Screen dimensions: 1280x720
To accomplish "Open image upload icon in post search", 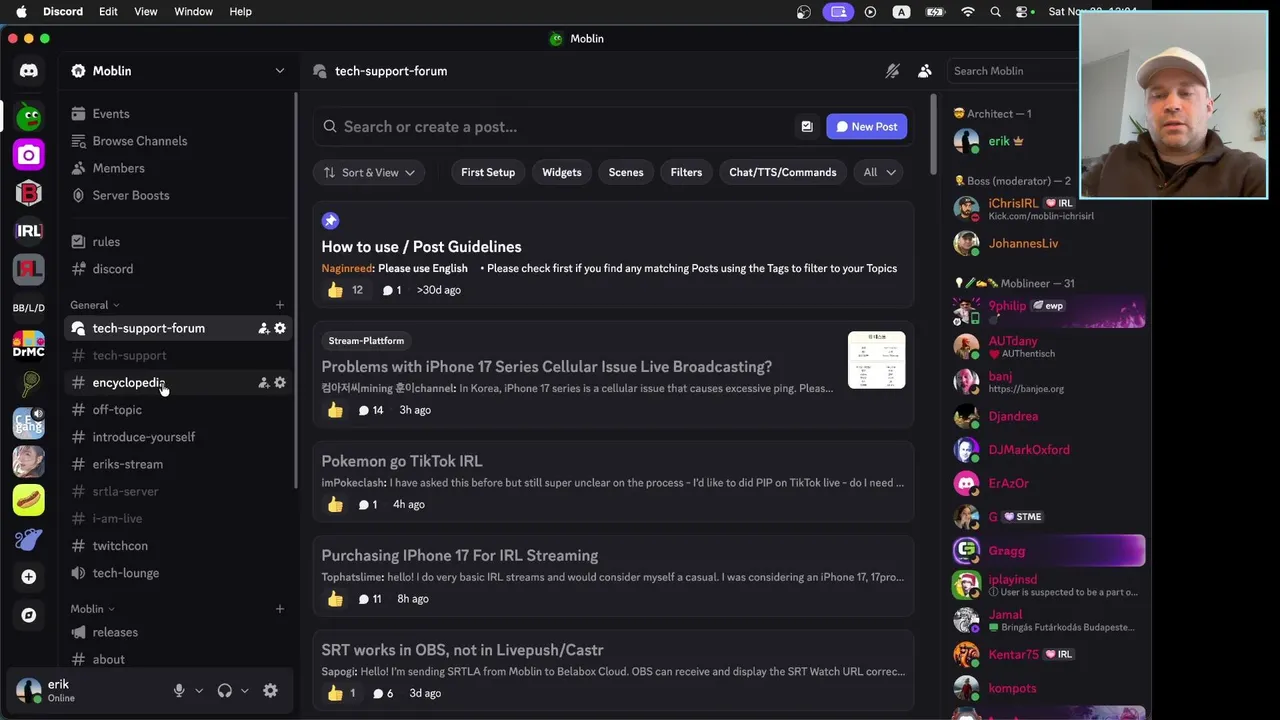I will [x=807, y=126].
